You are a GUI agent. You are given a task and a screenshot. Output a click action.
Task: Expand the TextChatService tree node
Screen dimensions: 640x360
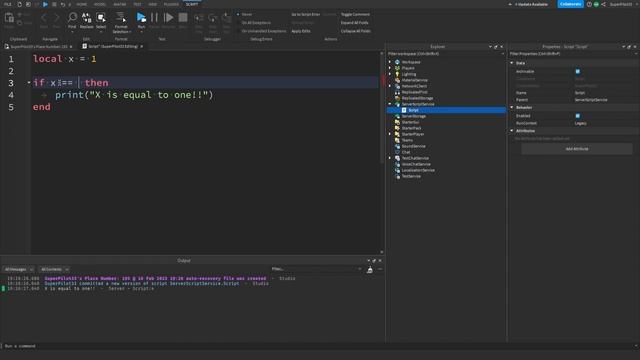390,158
